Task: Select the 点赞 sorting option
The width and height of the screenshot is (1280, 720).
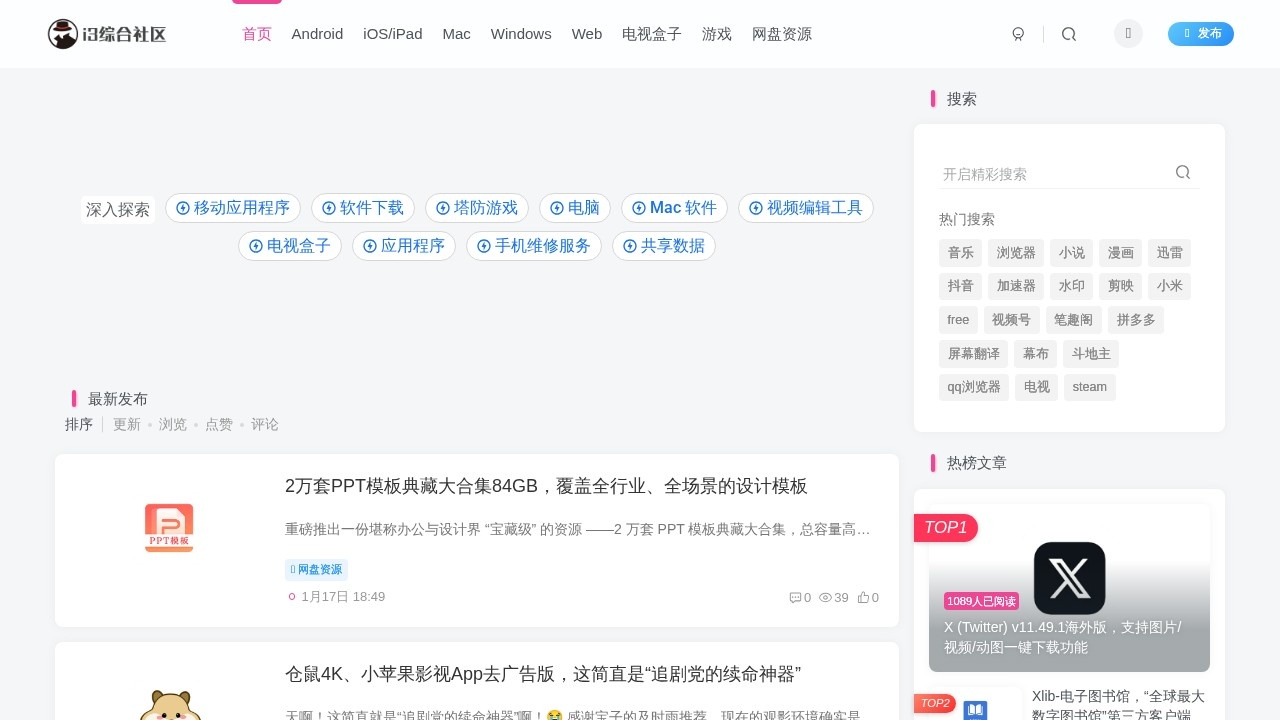Action: (219, 424)
